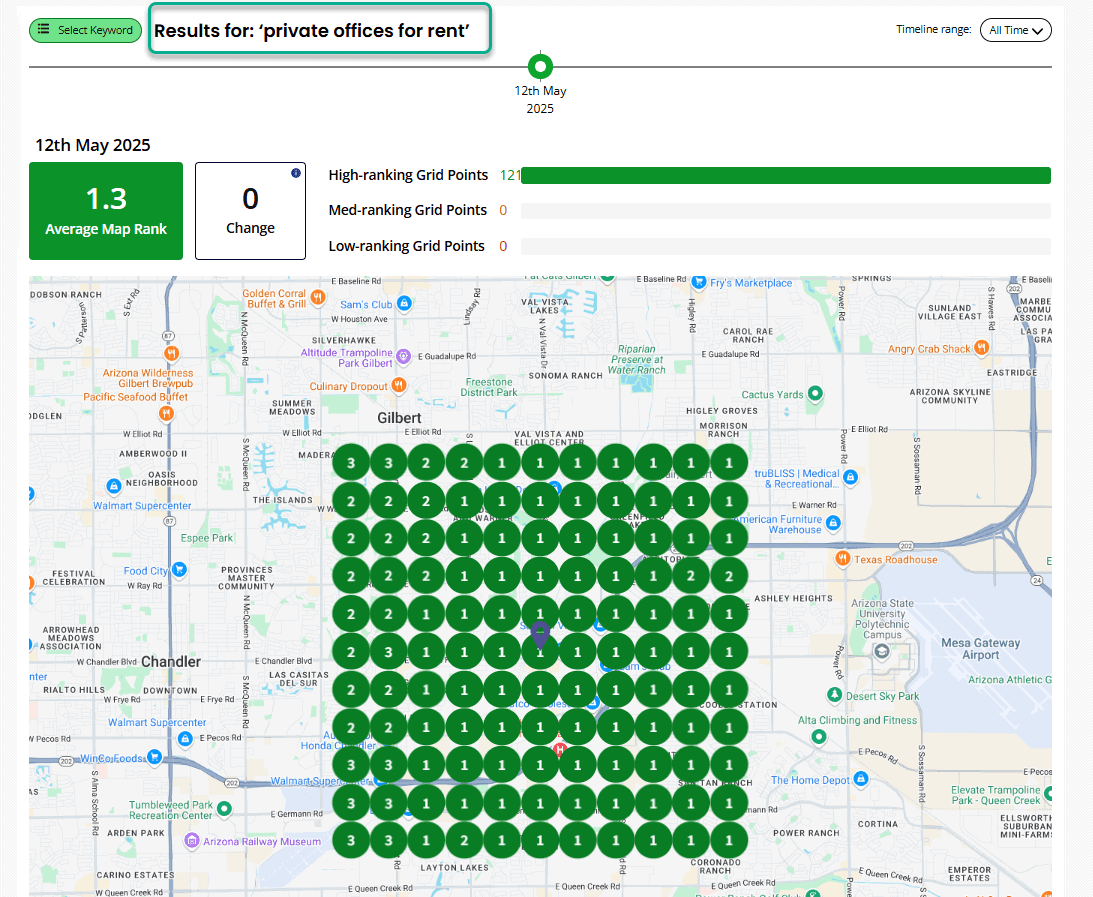Click the Alta Climbing and Fitness marker icon
1093x897 pixels.
click(x=819, y=736)
